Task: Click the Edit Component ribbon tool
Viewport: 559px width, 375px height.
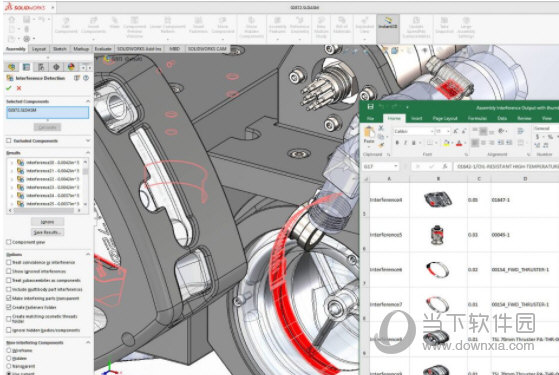Action: [x=66, y=25]
